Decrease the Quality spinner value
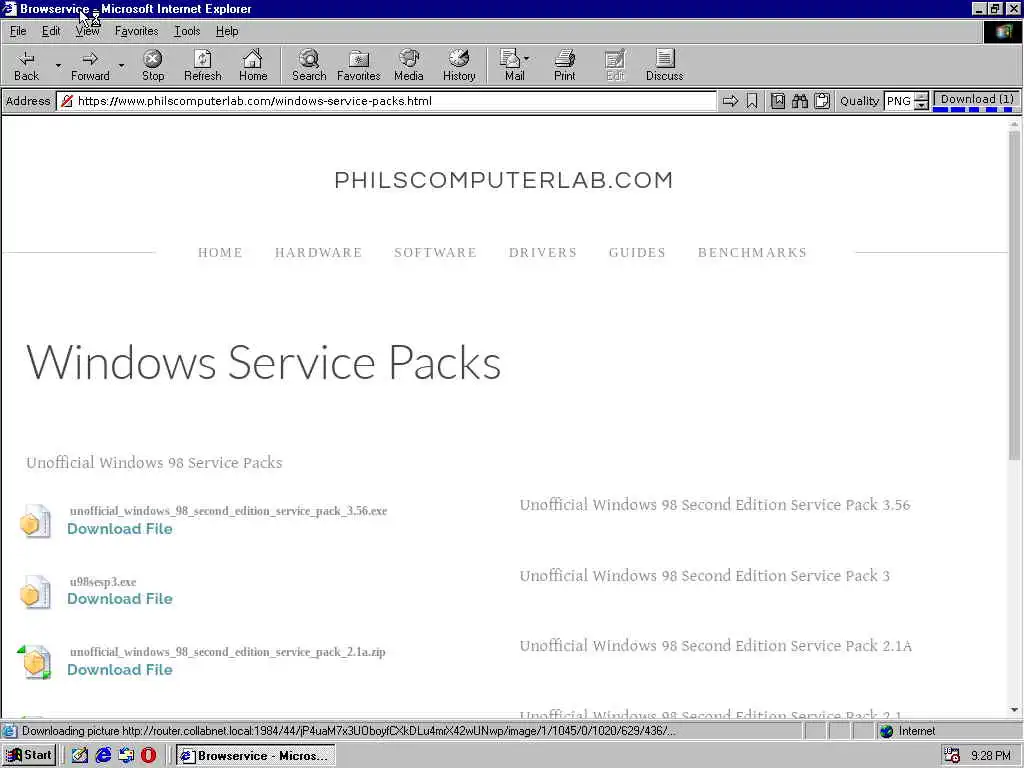This screenshot has height=768, width=1024. (921, 106)
